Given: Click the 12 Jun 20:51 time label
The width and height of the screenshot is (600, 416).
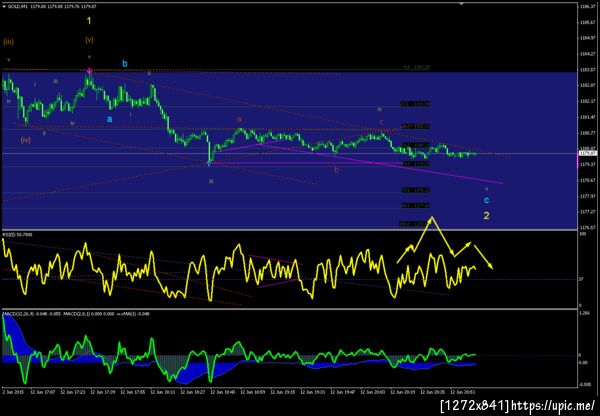Looking at the screenshot, I should point(462,392).
